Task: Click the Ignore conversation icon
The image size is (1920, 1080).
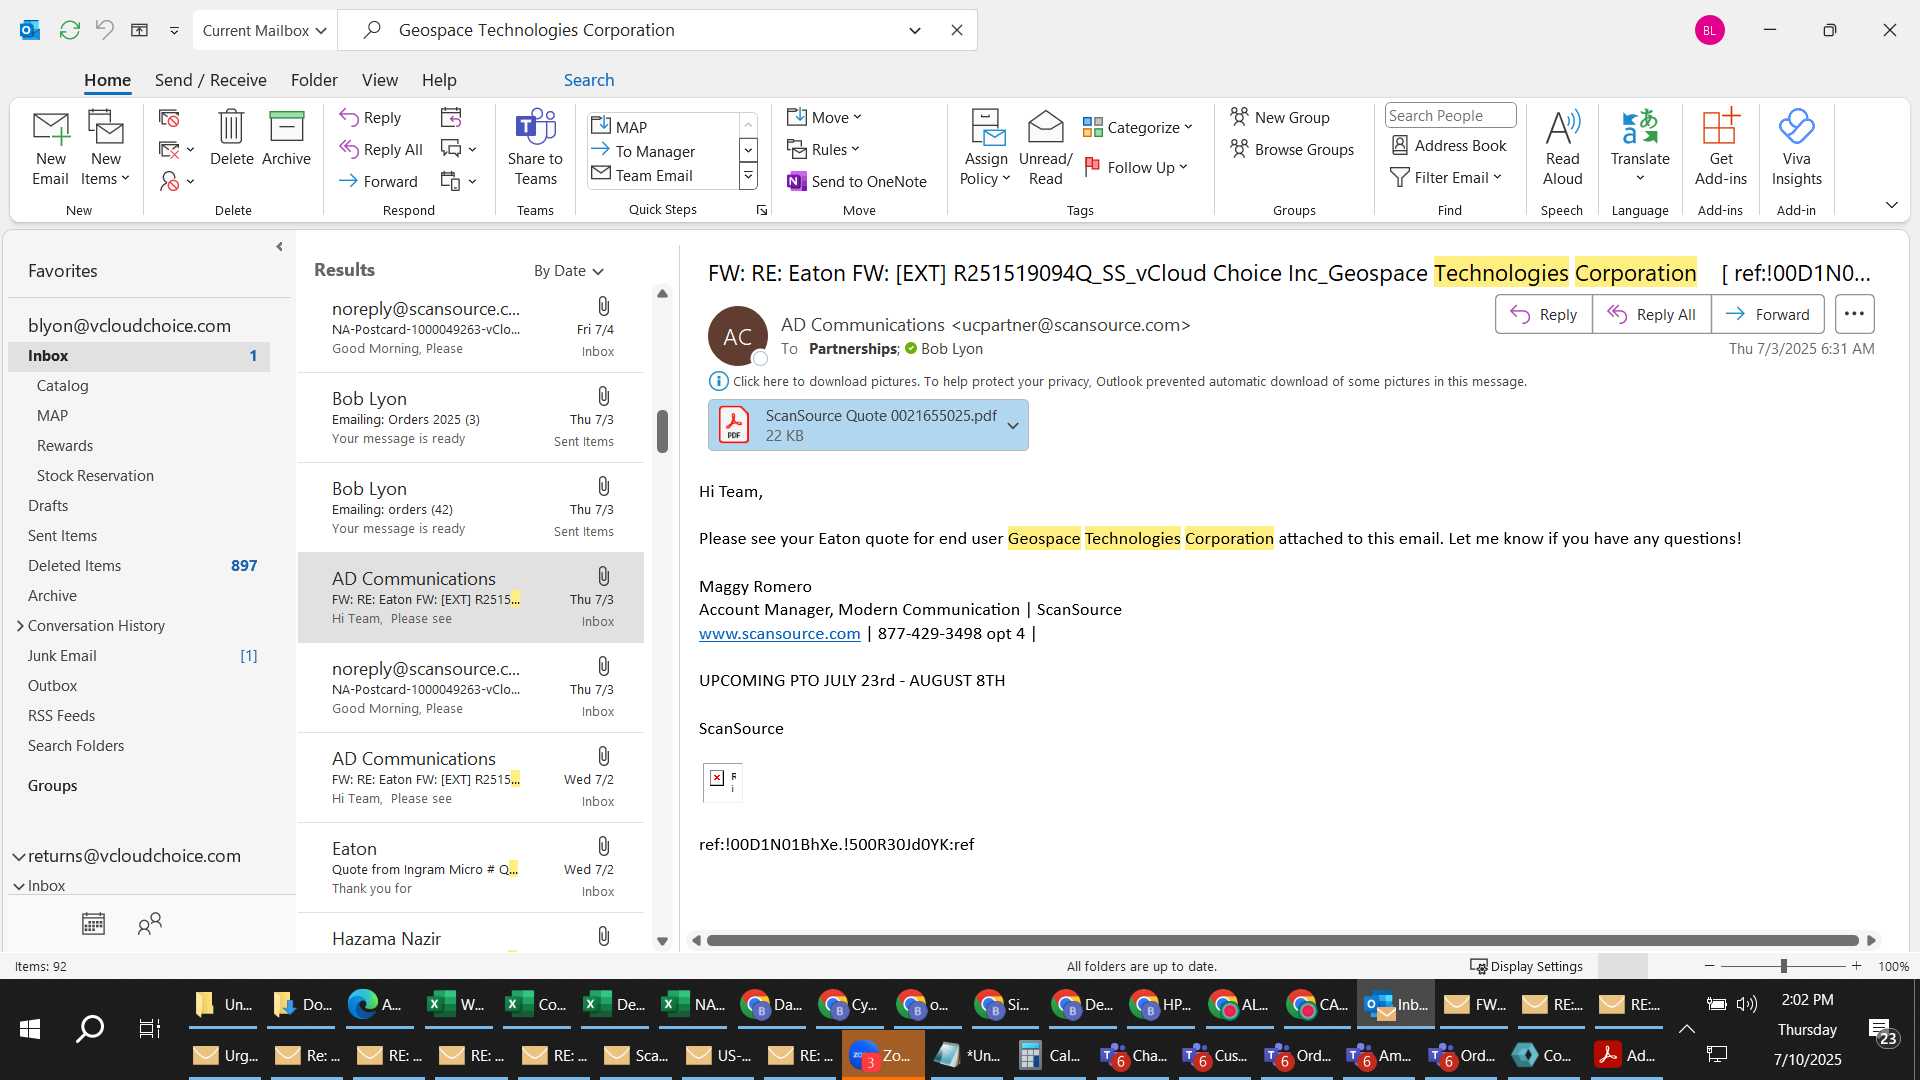Action: pyautogui.click(x=169, y=118)
